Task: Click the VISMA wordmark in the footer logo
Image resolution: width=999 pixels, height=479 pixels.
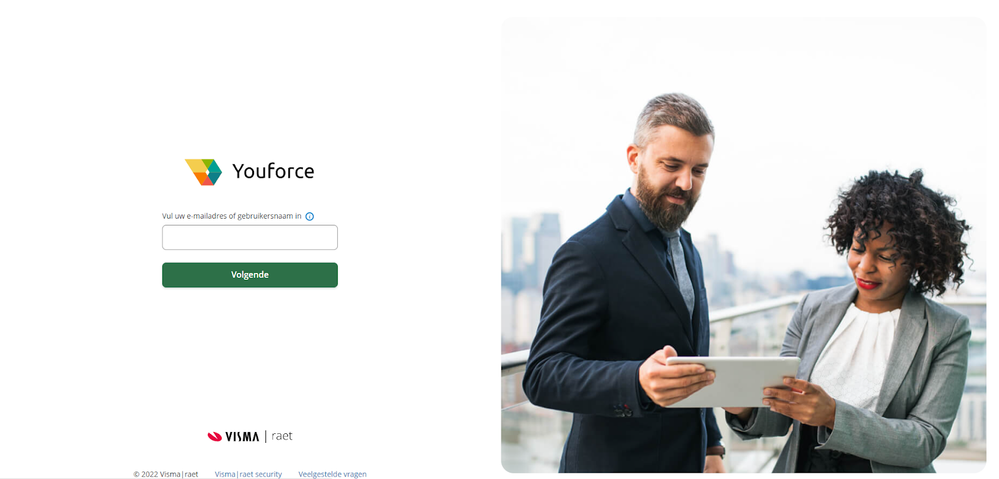Action: pyautogui.click(x=242, y=436)
